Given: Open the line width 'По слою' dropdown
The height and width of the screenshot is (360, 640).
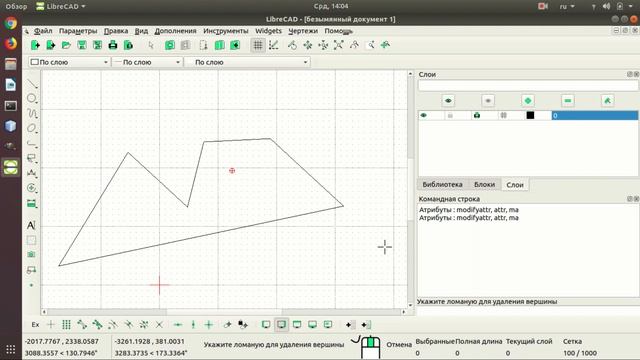Looking at the screenshot, I should pyautogui.click(x=147, y=62).
